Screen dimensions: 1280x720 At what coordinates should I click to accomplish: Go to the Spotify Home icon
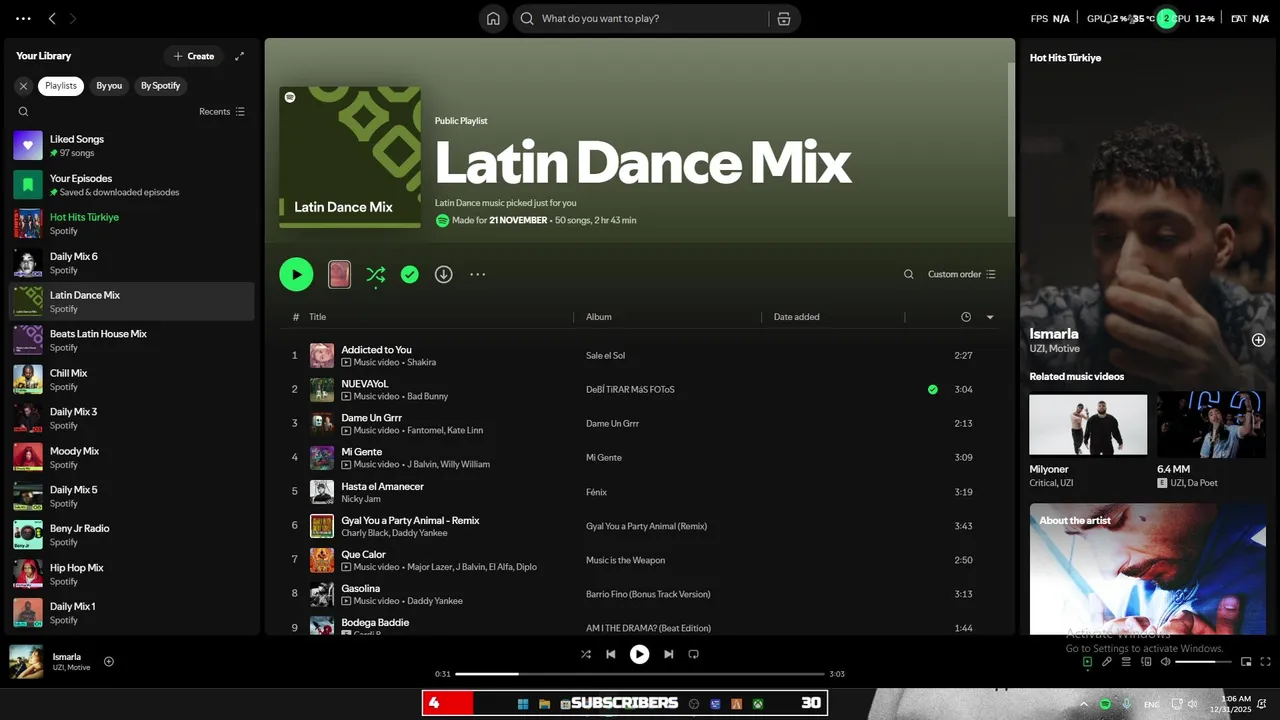[493, 18]
